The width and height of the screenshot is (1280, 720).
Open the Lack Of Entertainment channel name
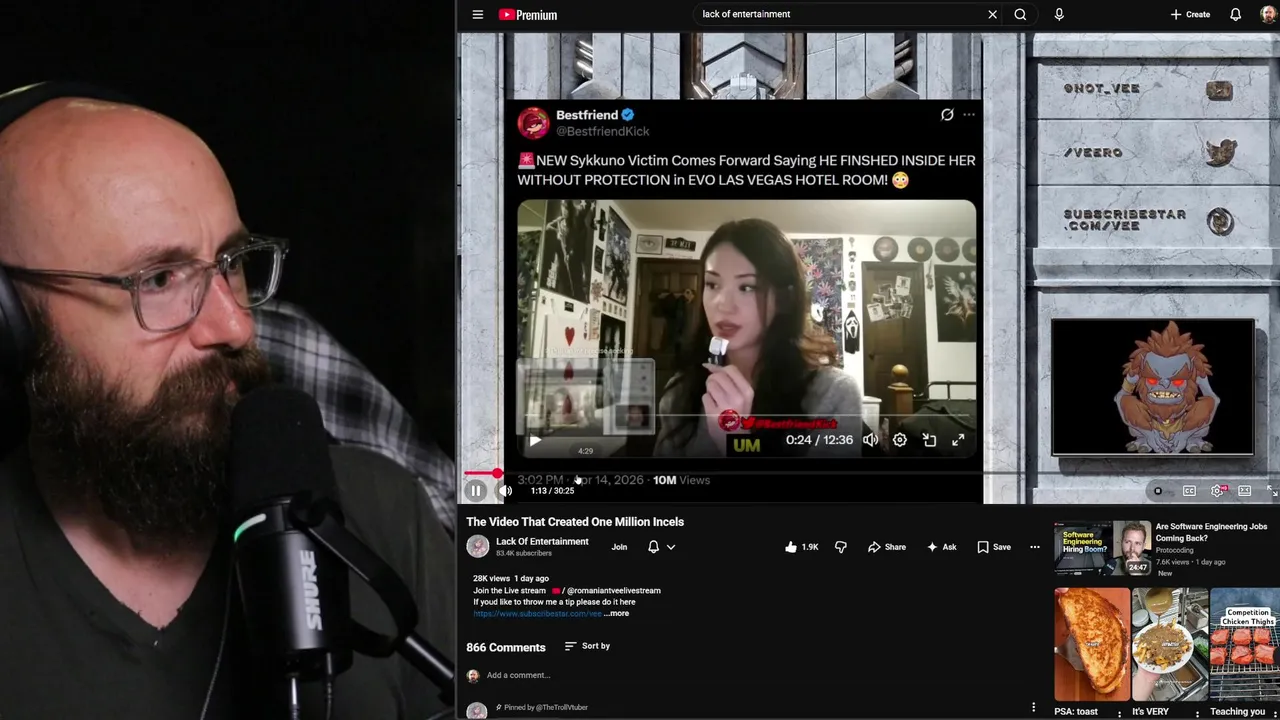542,541
